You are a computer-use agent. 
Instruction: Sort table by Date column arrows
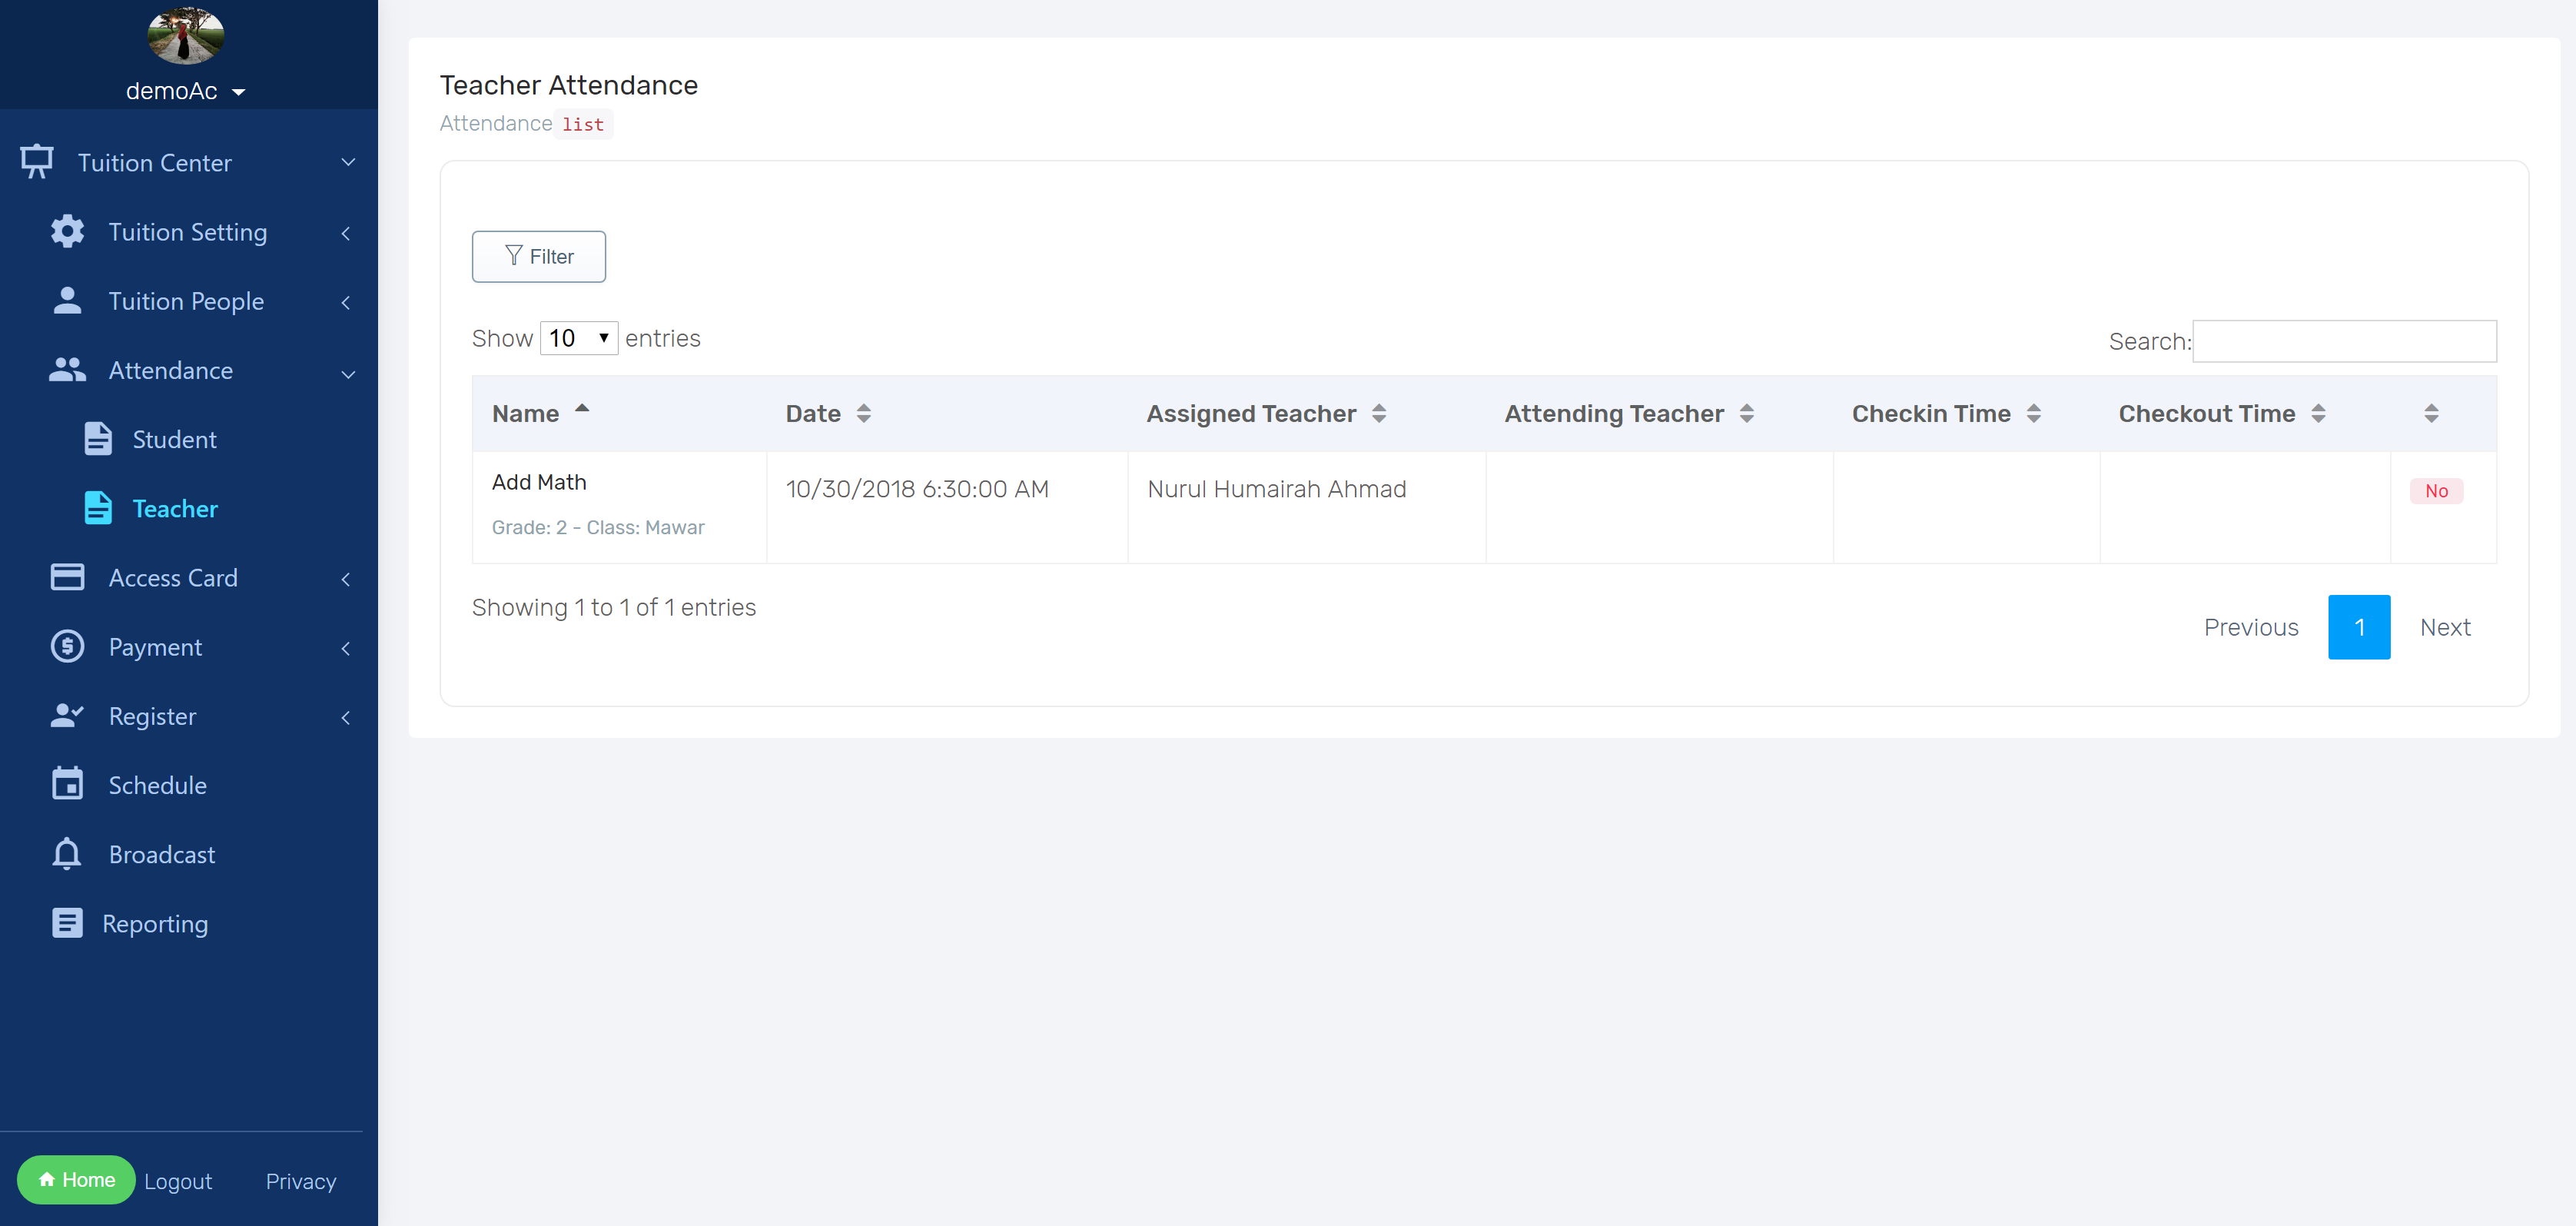pyautogui.click(x=864, y=413)
